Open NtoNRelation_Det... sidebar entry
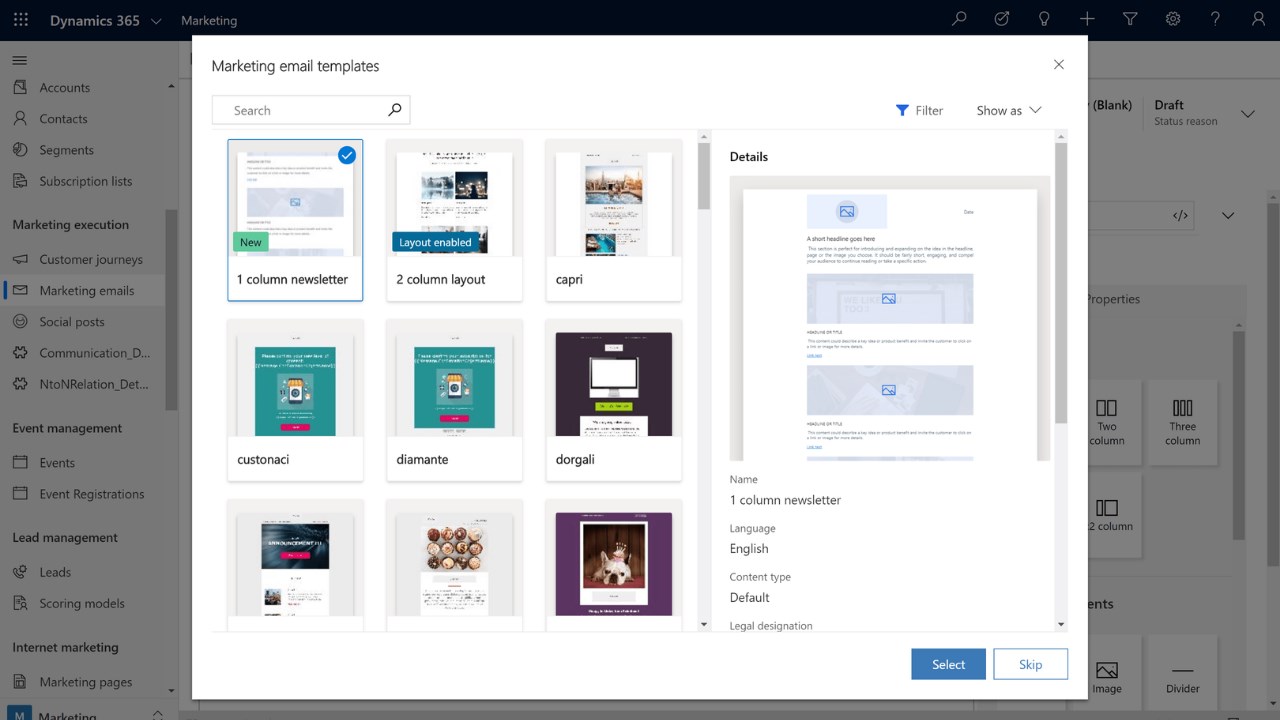Screen dimensions: 1280x720 tap(93, 383)
